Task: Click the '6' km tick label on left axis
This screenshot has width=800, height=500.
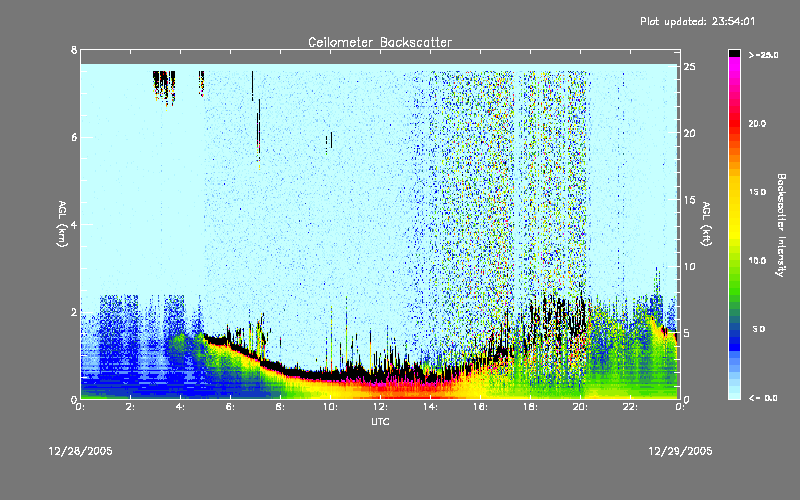Action: [74, 137]
